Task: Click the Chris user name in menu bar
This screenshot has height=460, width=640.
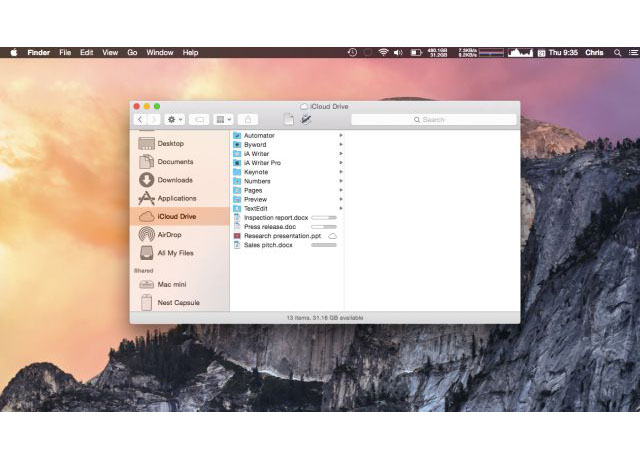Action: tap(594, 53)
